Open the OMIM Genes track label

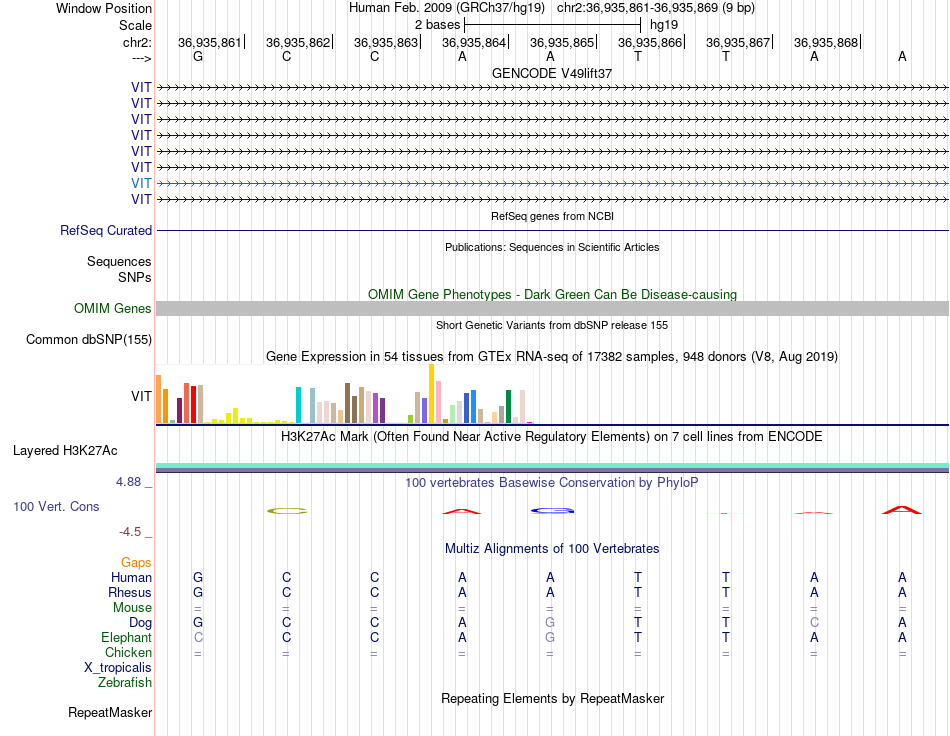point(112,308)
